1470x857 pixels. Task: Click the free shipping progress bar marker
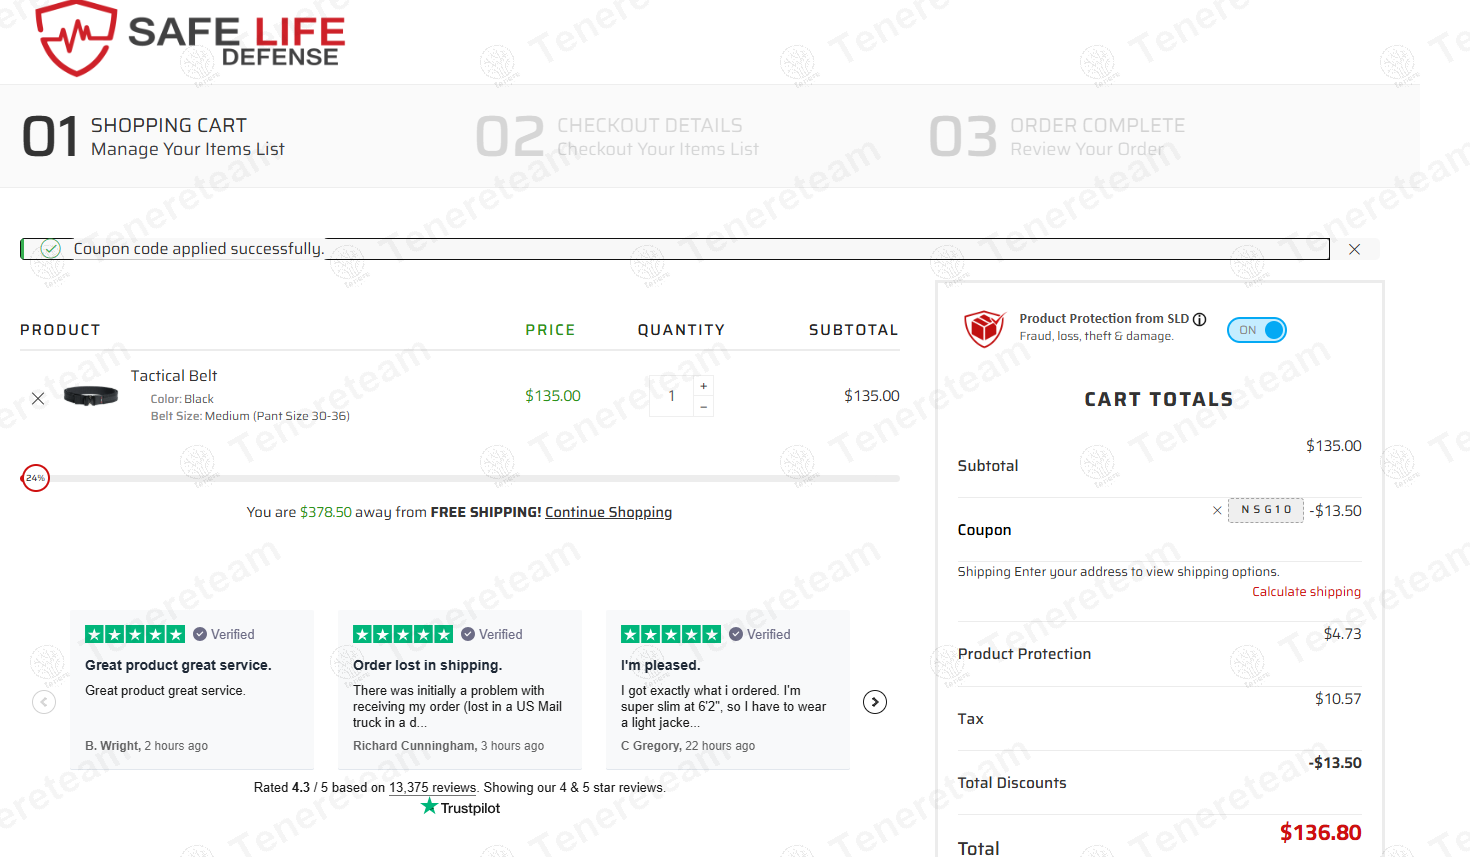(x=36, y=478)
